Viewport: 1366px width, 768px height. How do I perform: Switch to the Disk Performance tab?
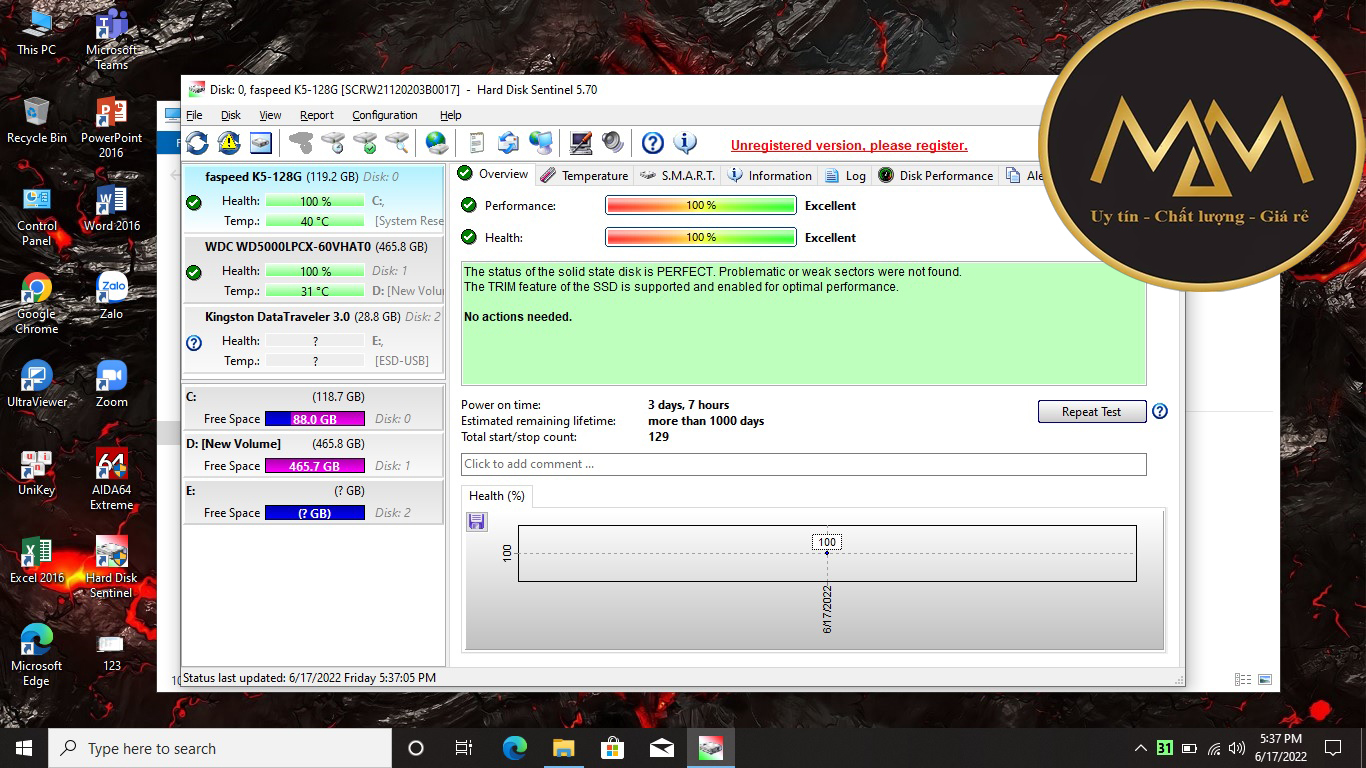pos(935,175)
